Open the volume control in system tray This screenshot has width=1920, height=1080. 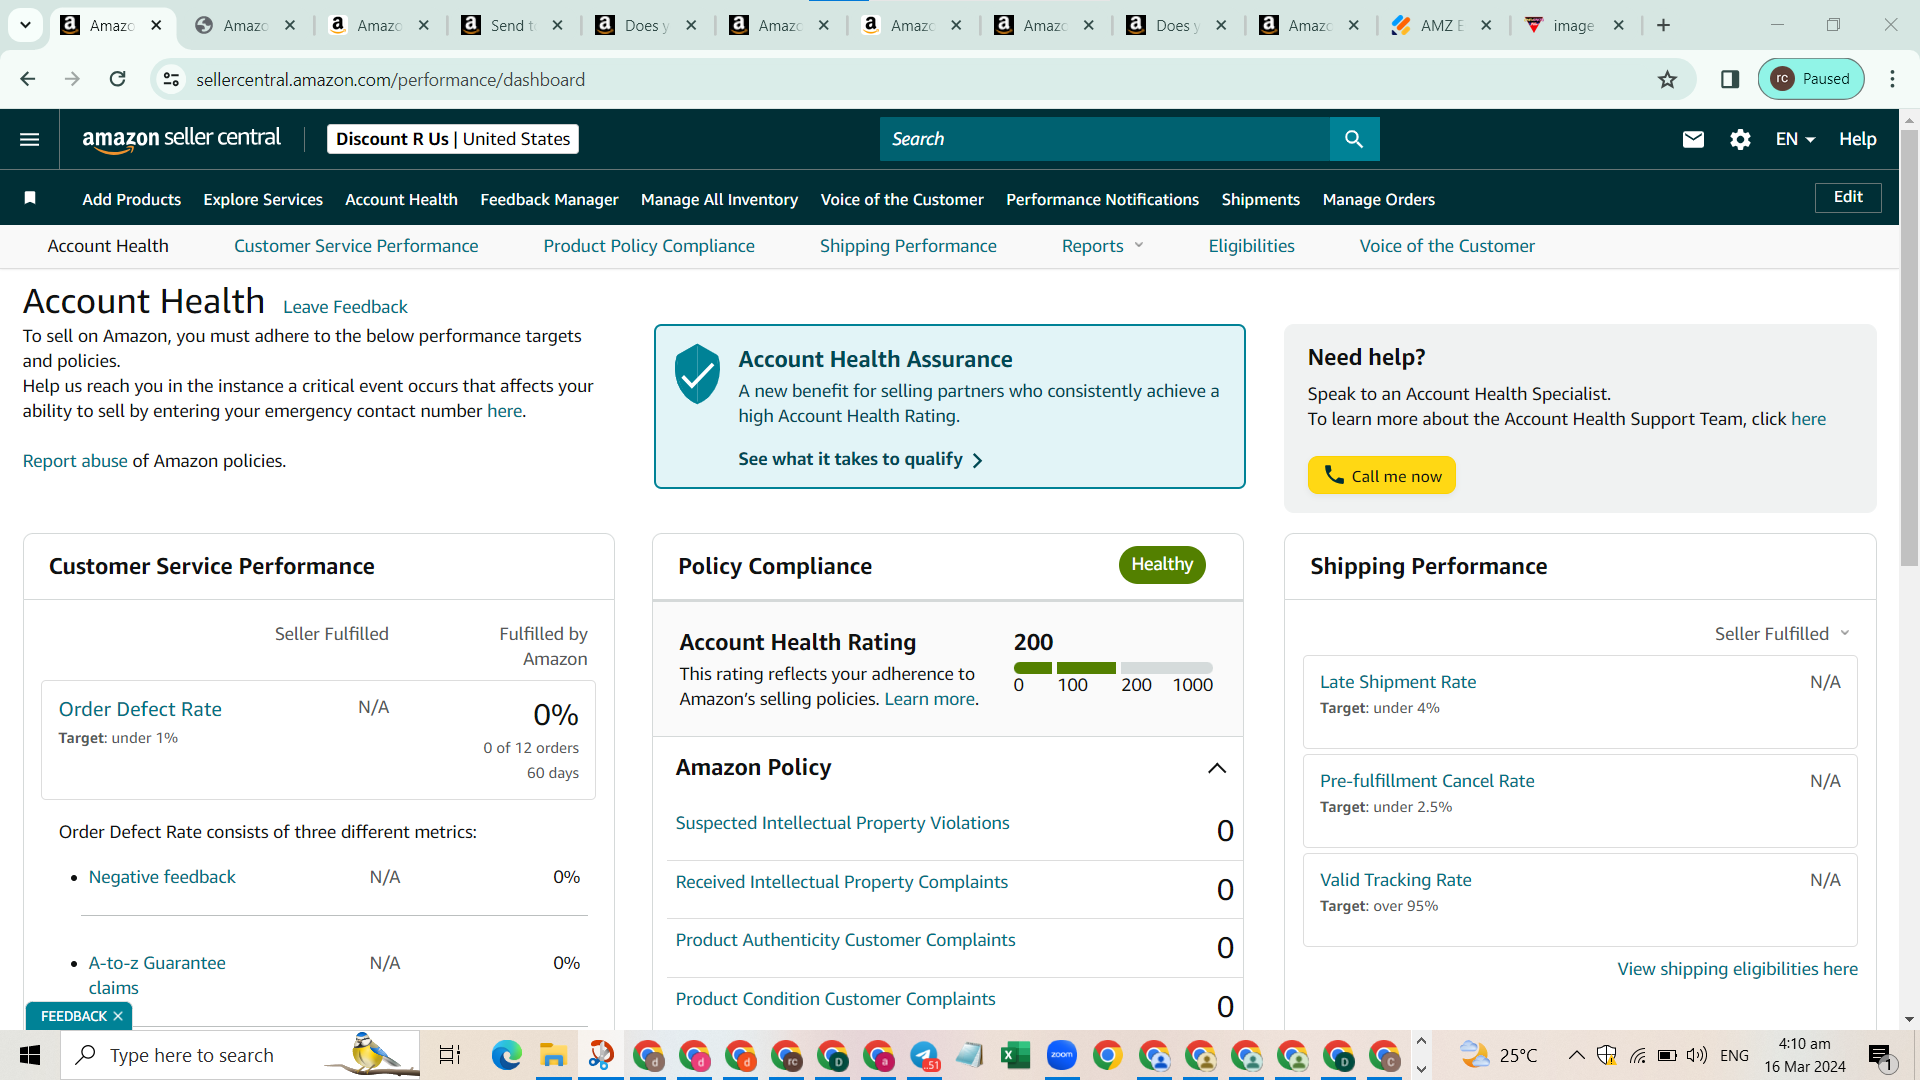coord(1697,1055)
